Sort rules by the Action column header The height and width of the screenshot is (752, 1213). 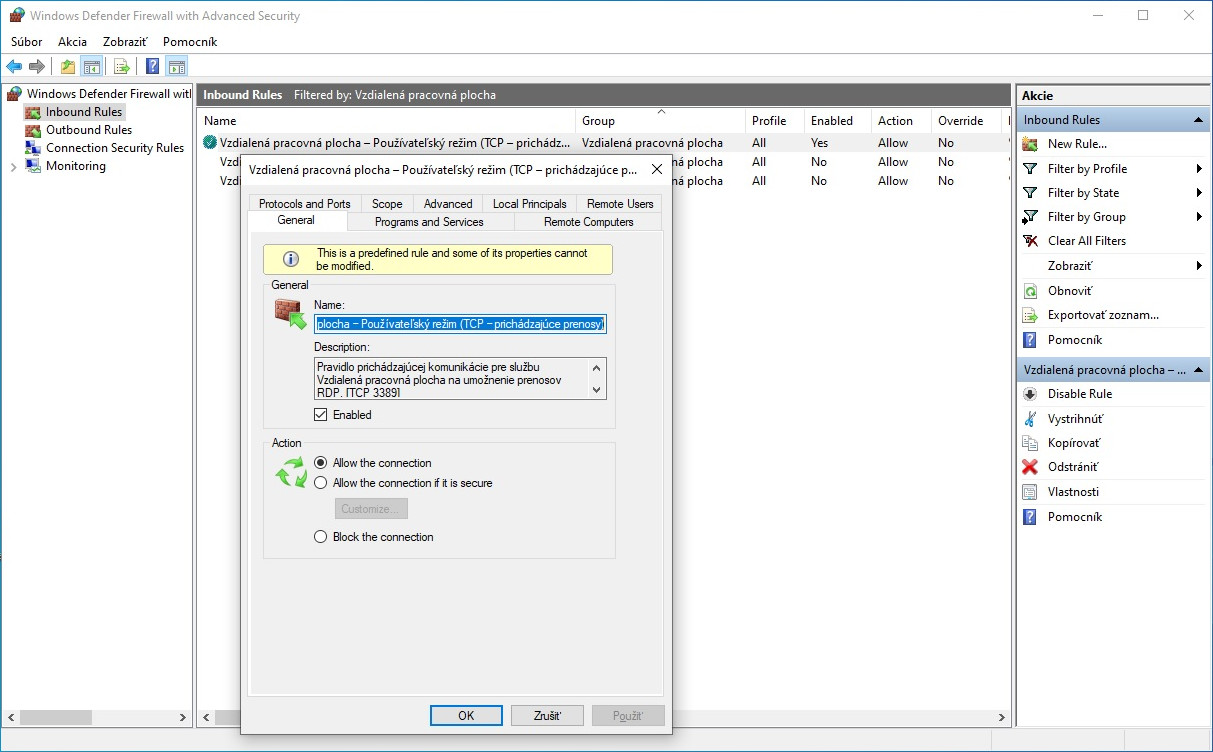point(901,121)
